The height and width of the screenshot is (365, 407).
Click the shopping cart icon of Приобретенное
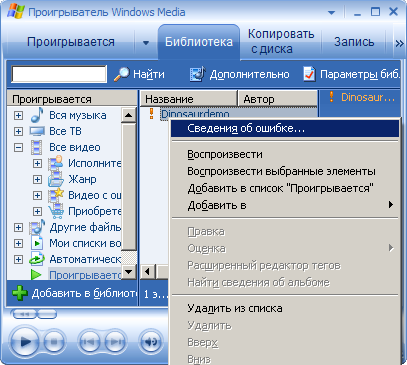(x=56, y=211)
